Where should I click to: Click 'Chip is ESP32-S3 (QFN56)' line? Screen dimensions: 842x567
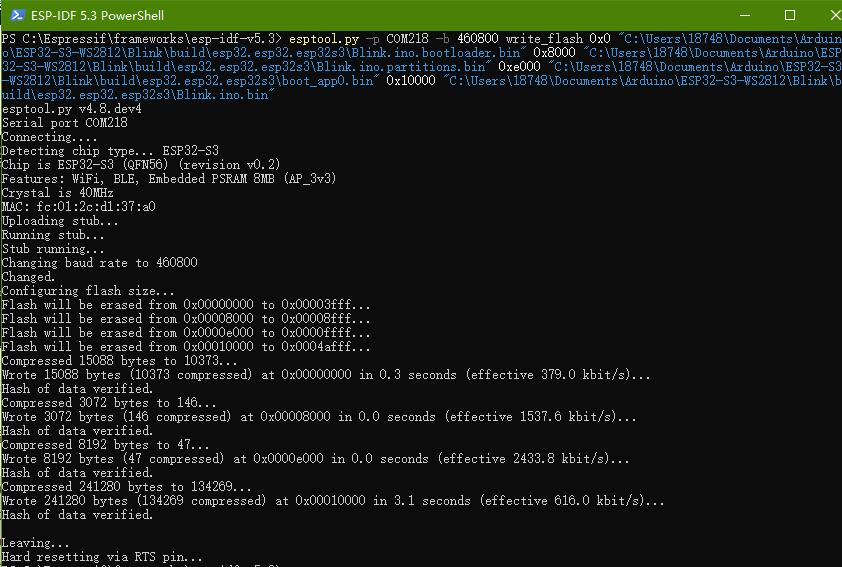click(x=141, y=165)
